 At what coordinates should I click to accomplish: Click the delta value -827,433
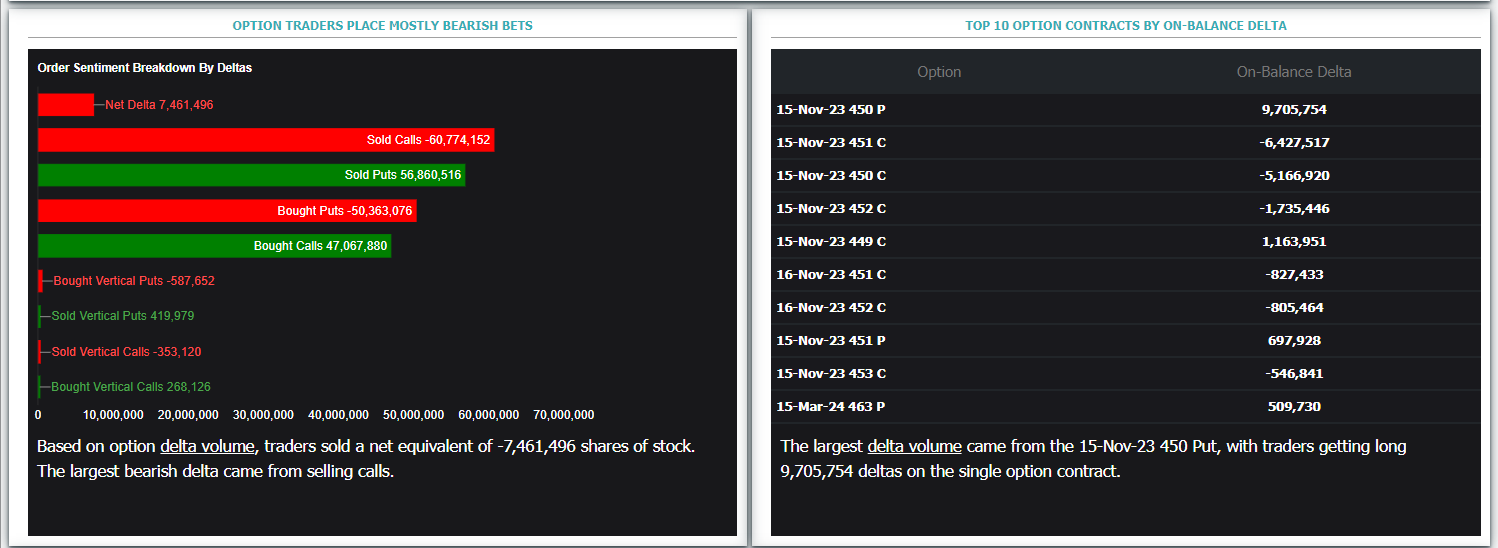point(1294,275)
